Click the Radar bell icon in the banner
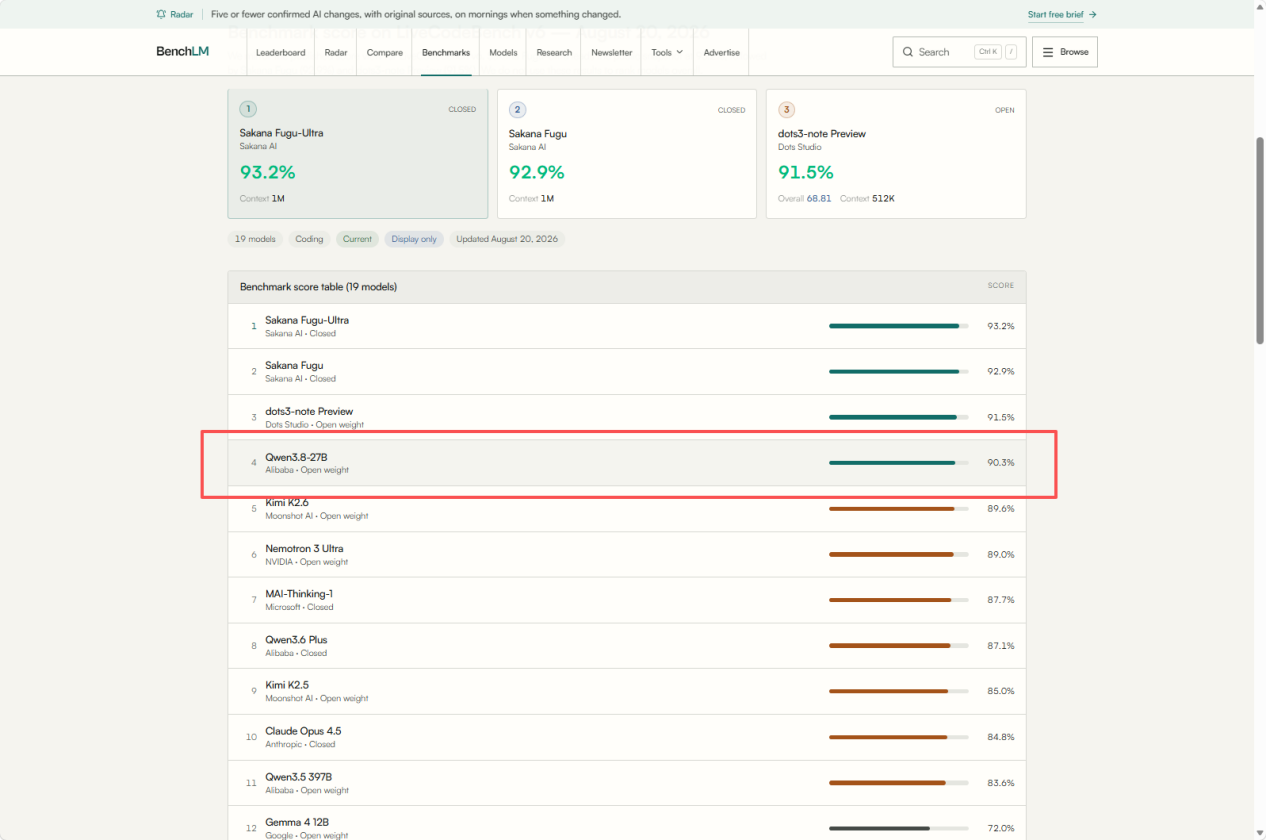1266x840 pixels. coord(161,15)
